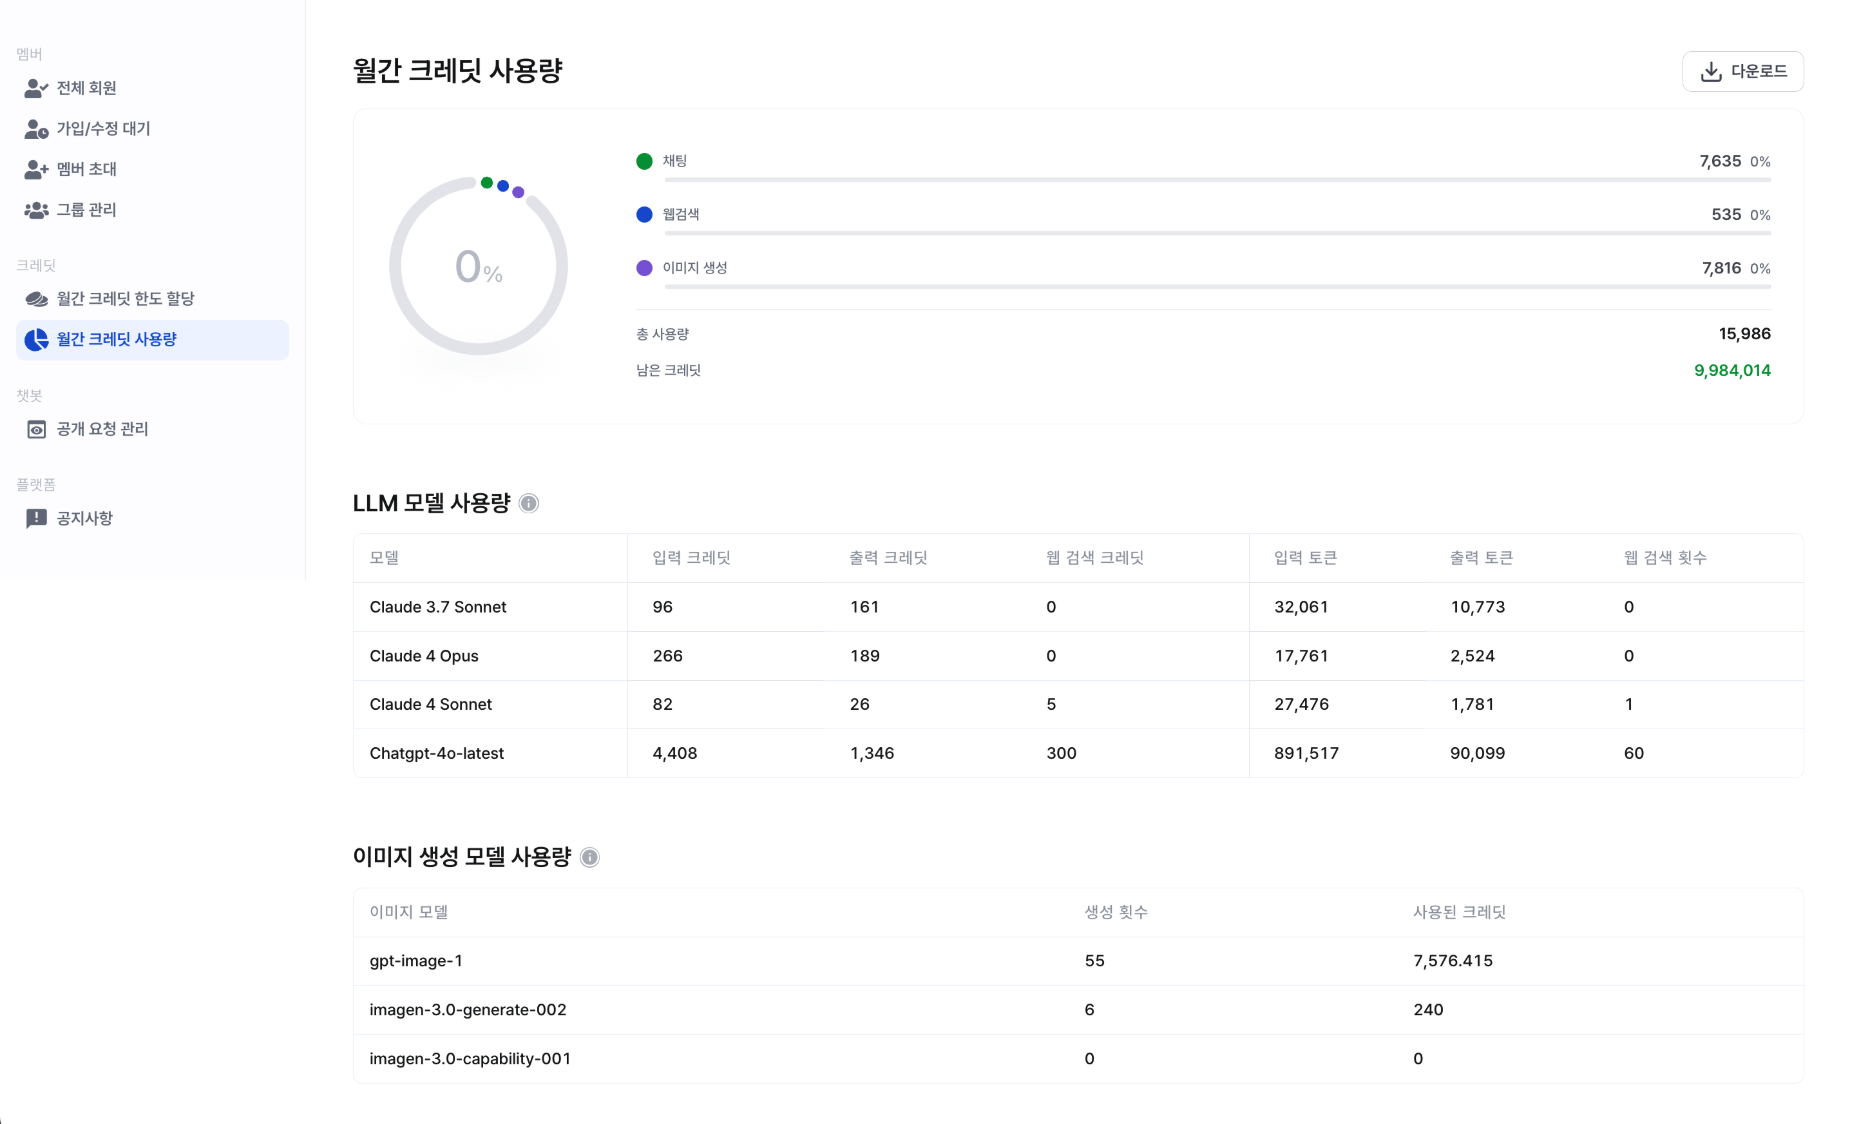Open the 멤버 초대 page link
The image size is (1850, 1124).
[x=86, y=170]
